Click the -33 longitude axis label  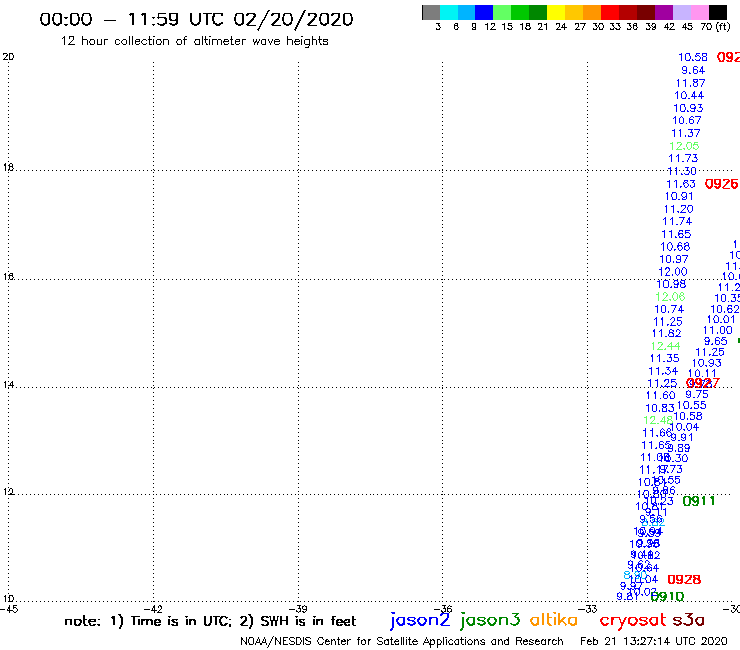pos(589,609)
